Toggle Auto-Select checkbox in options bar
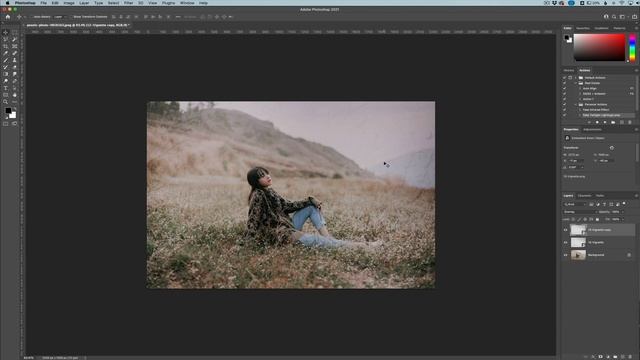The height and width of the screenshot is (360, 640). 31,17
